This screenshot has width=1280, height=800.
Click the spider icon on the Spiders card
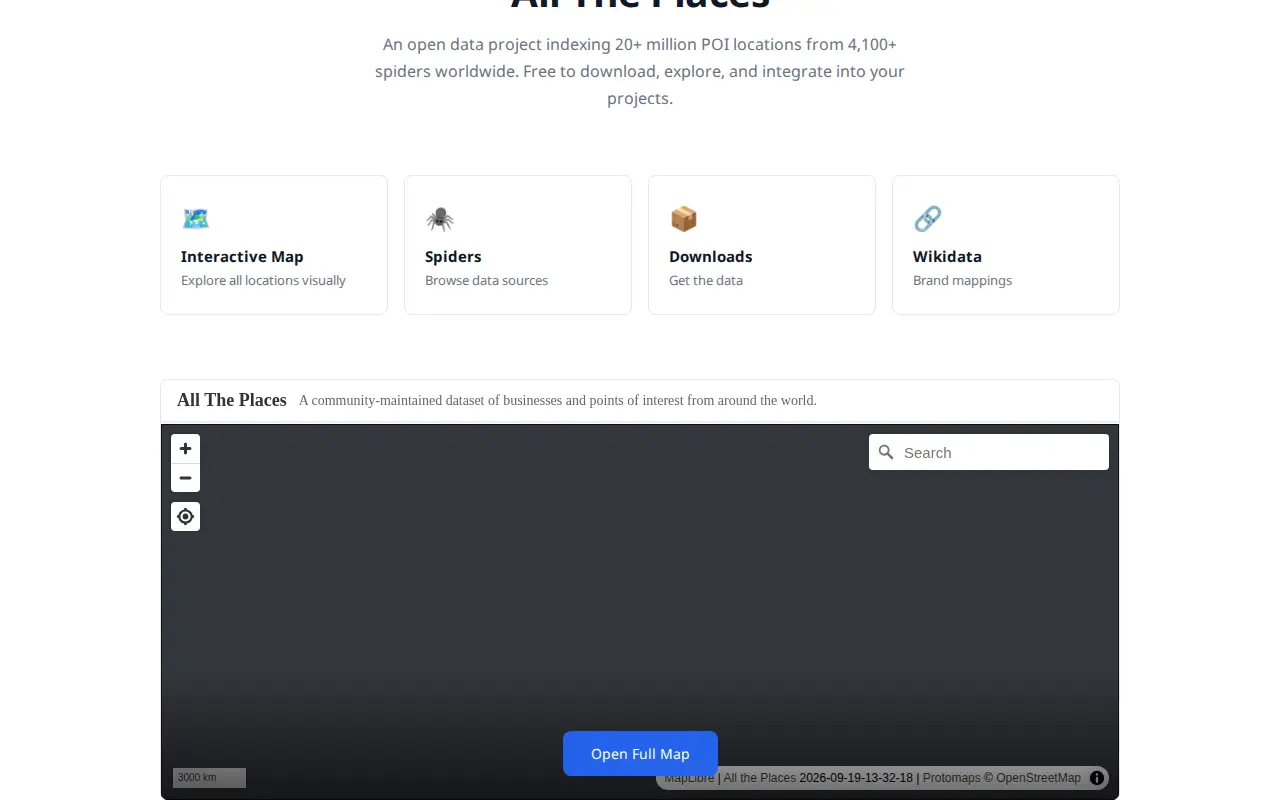[x=439, y=218]
